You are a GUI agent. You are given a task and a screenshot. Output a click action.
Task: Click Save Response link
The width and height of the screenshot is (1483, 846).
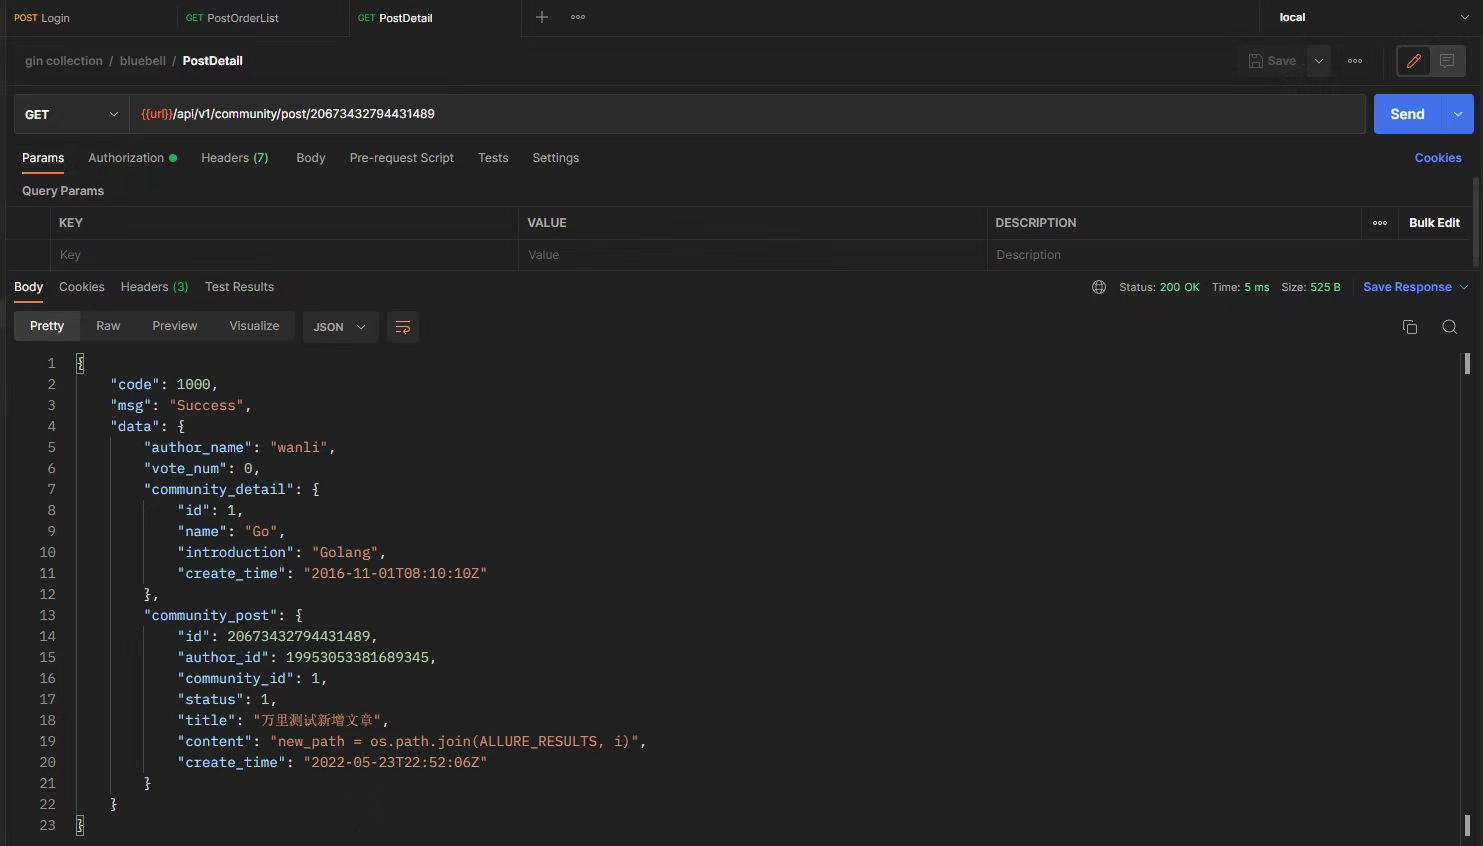(x=1407, y=287)
